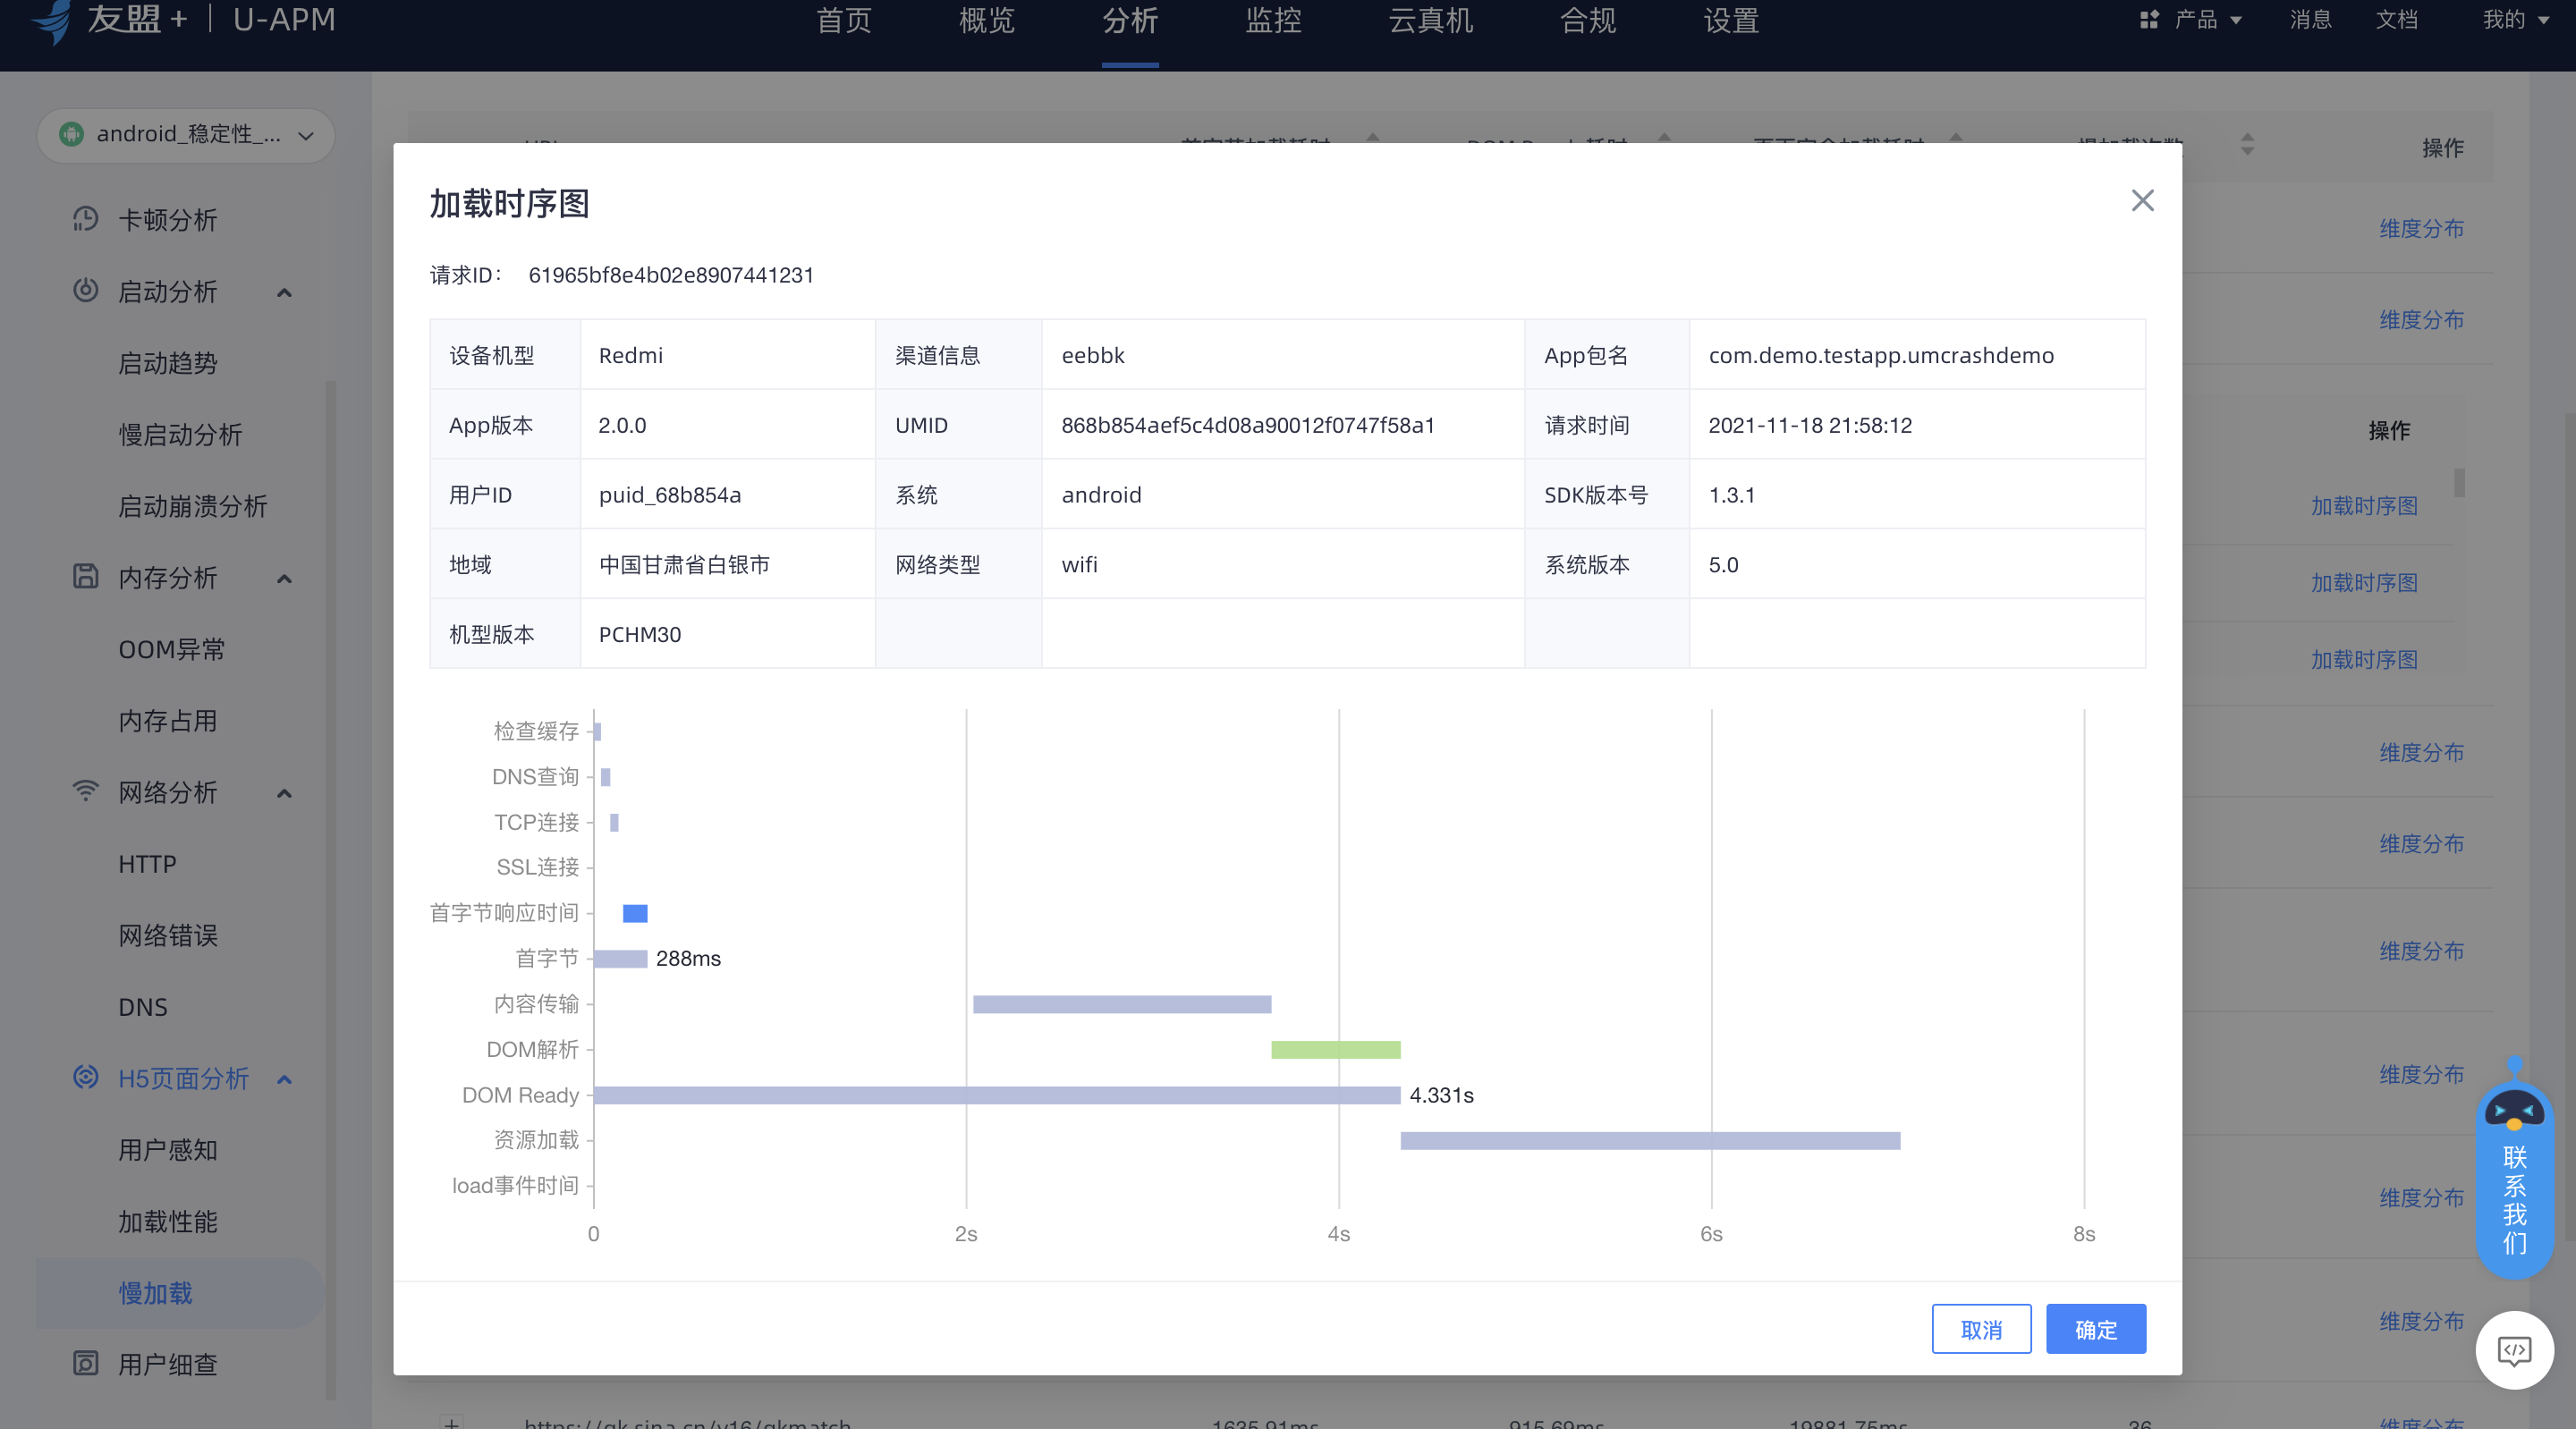2576x1429 pixels.
Task: Click the 用户细查 icon
Action: 85,1363
